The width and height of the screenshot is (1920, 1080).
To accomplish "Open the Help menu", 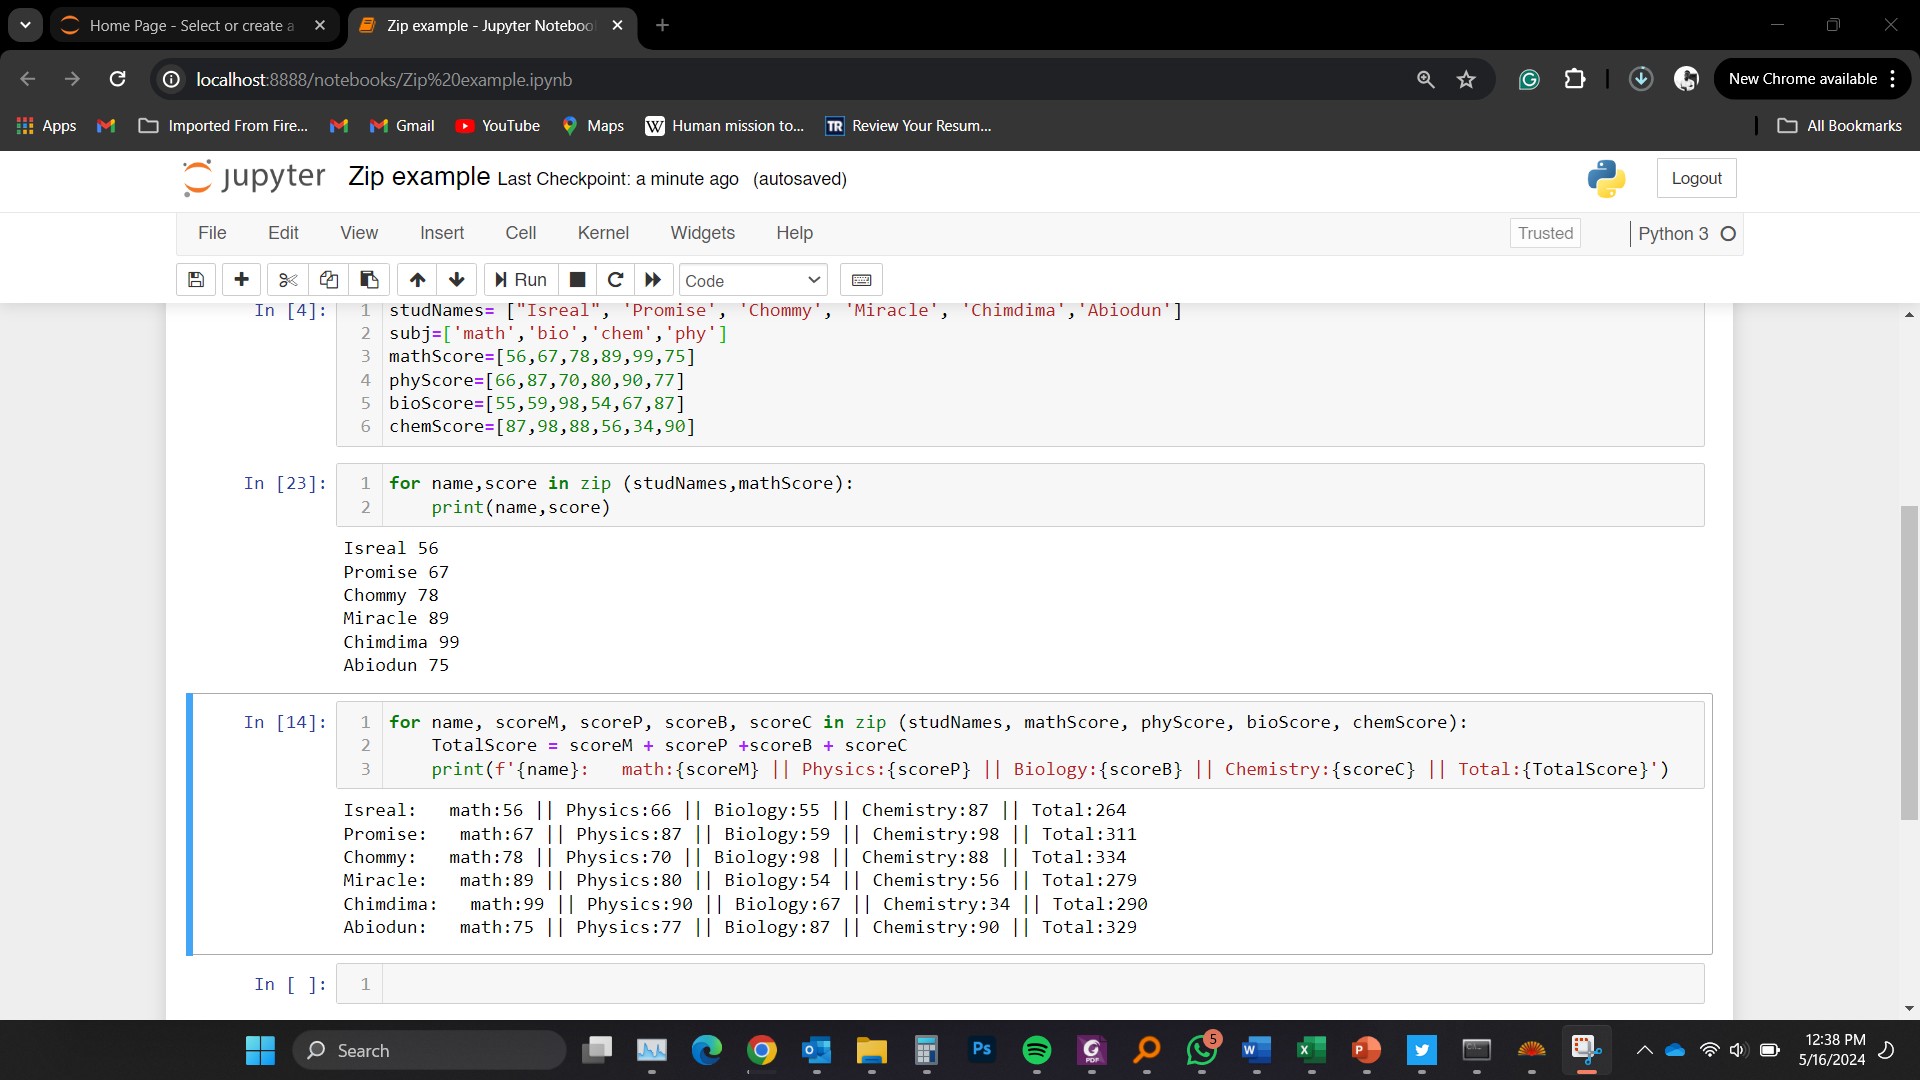I will 794,233.
